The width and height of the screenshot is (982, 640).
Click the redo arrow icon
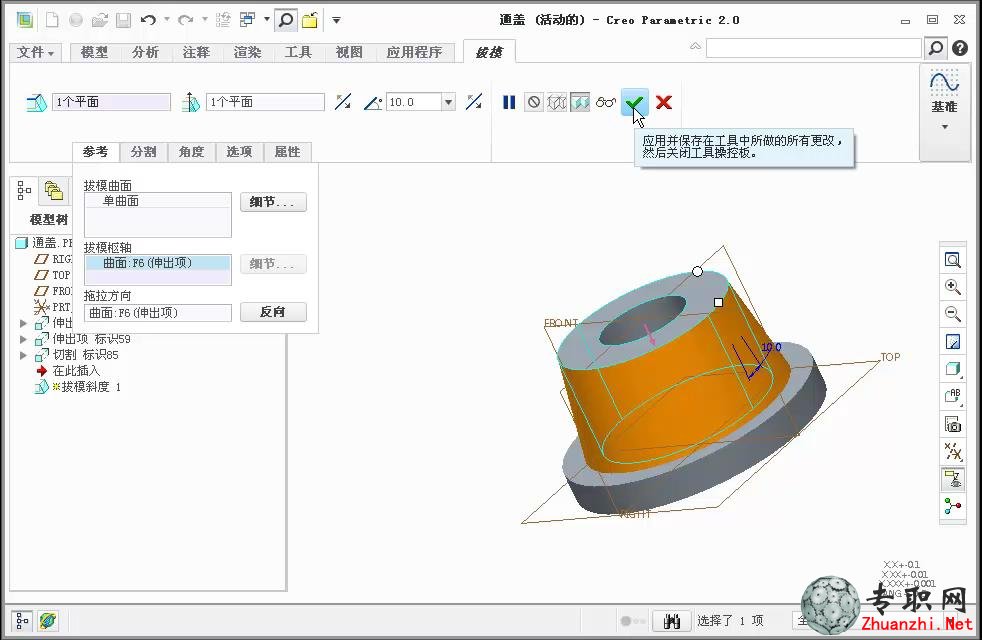[185, 20]
